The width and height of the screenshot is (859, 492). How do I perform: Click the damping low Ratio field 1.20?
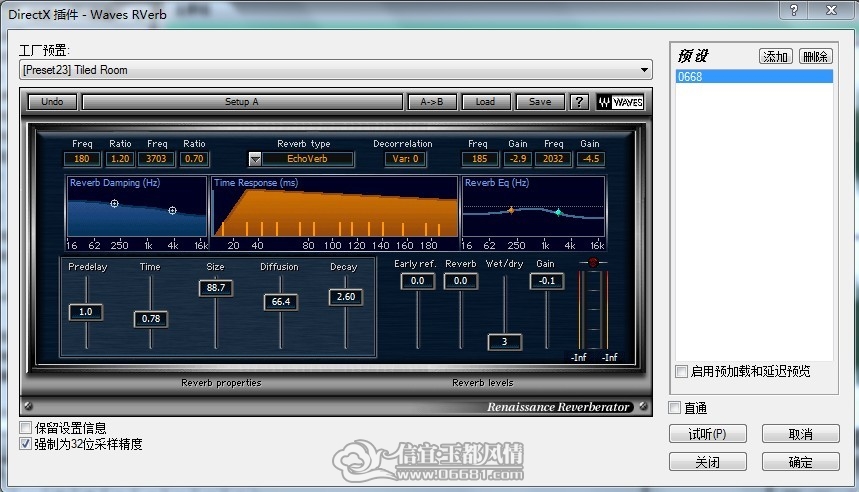pyautogui.click(x=120, y=159)
